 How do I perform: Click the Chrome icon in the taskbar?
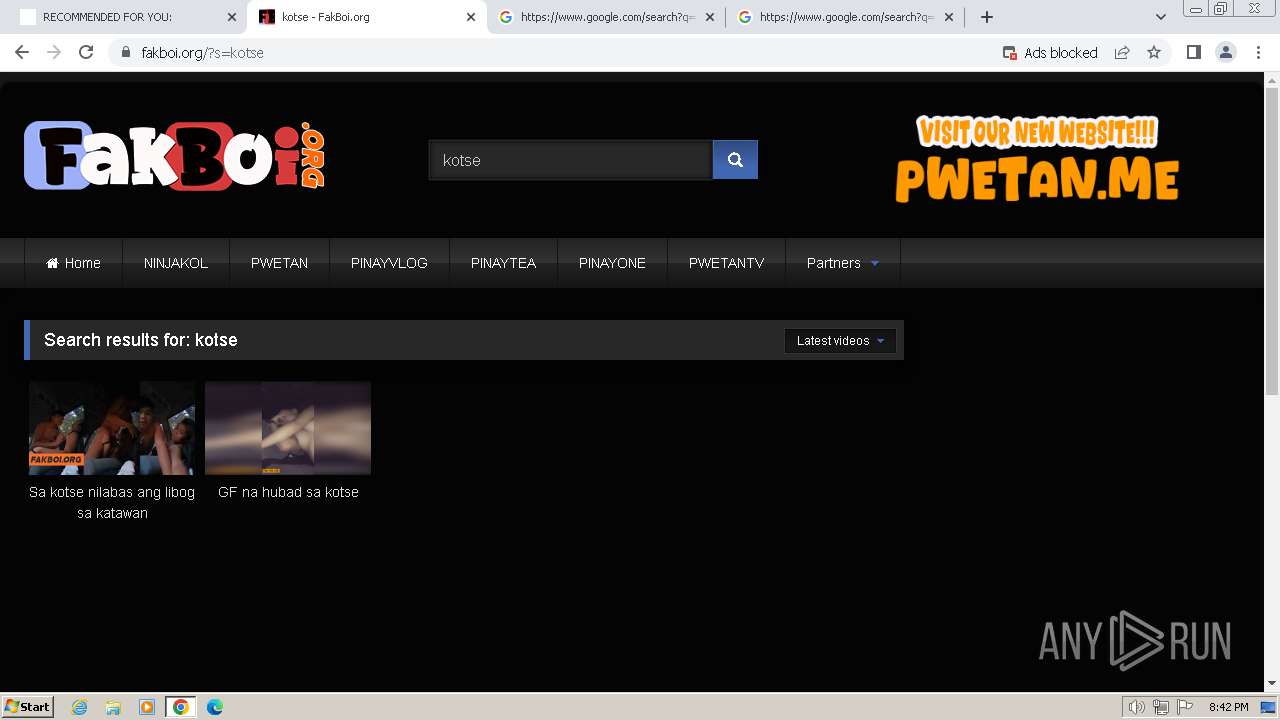point(181,707)
